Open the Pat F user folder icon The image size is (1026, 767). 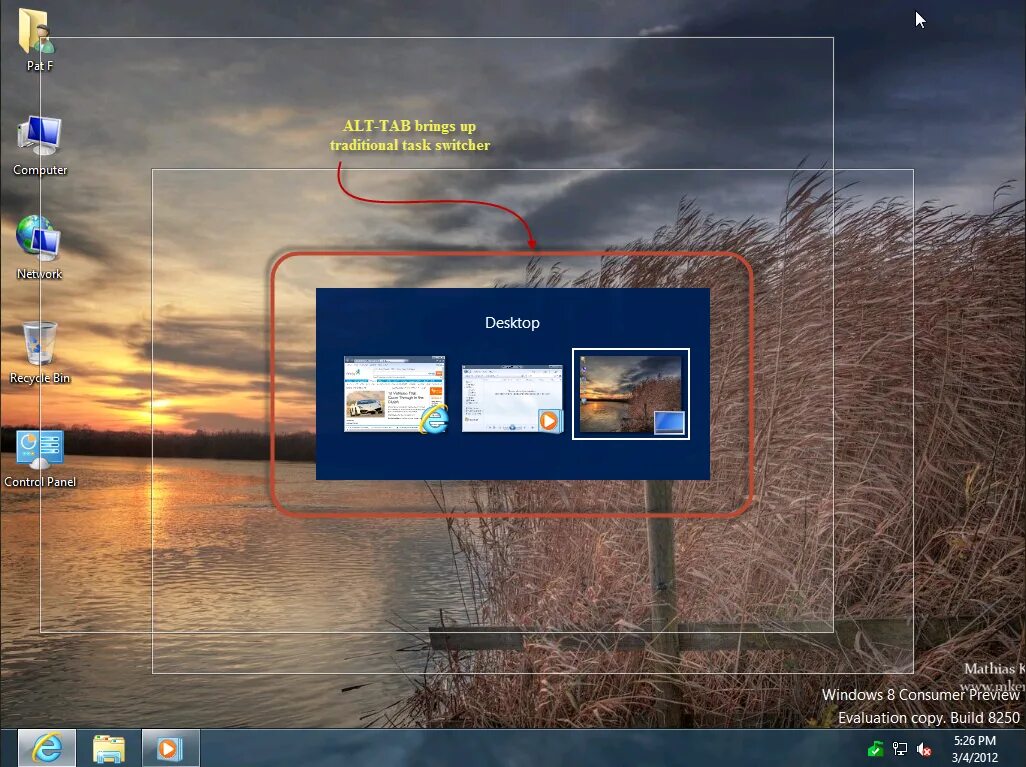[x=37, y=31]
